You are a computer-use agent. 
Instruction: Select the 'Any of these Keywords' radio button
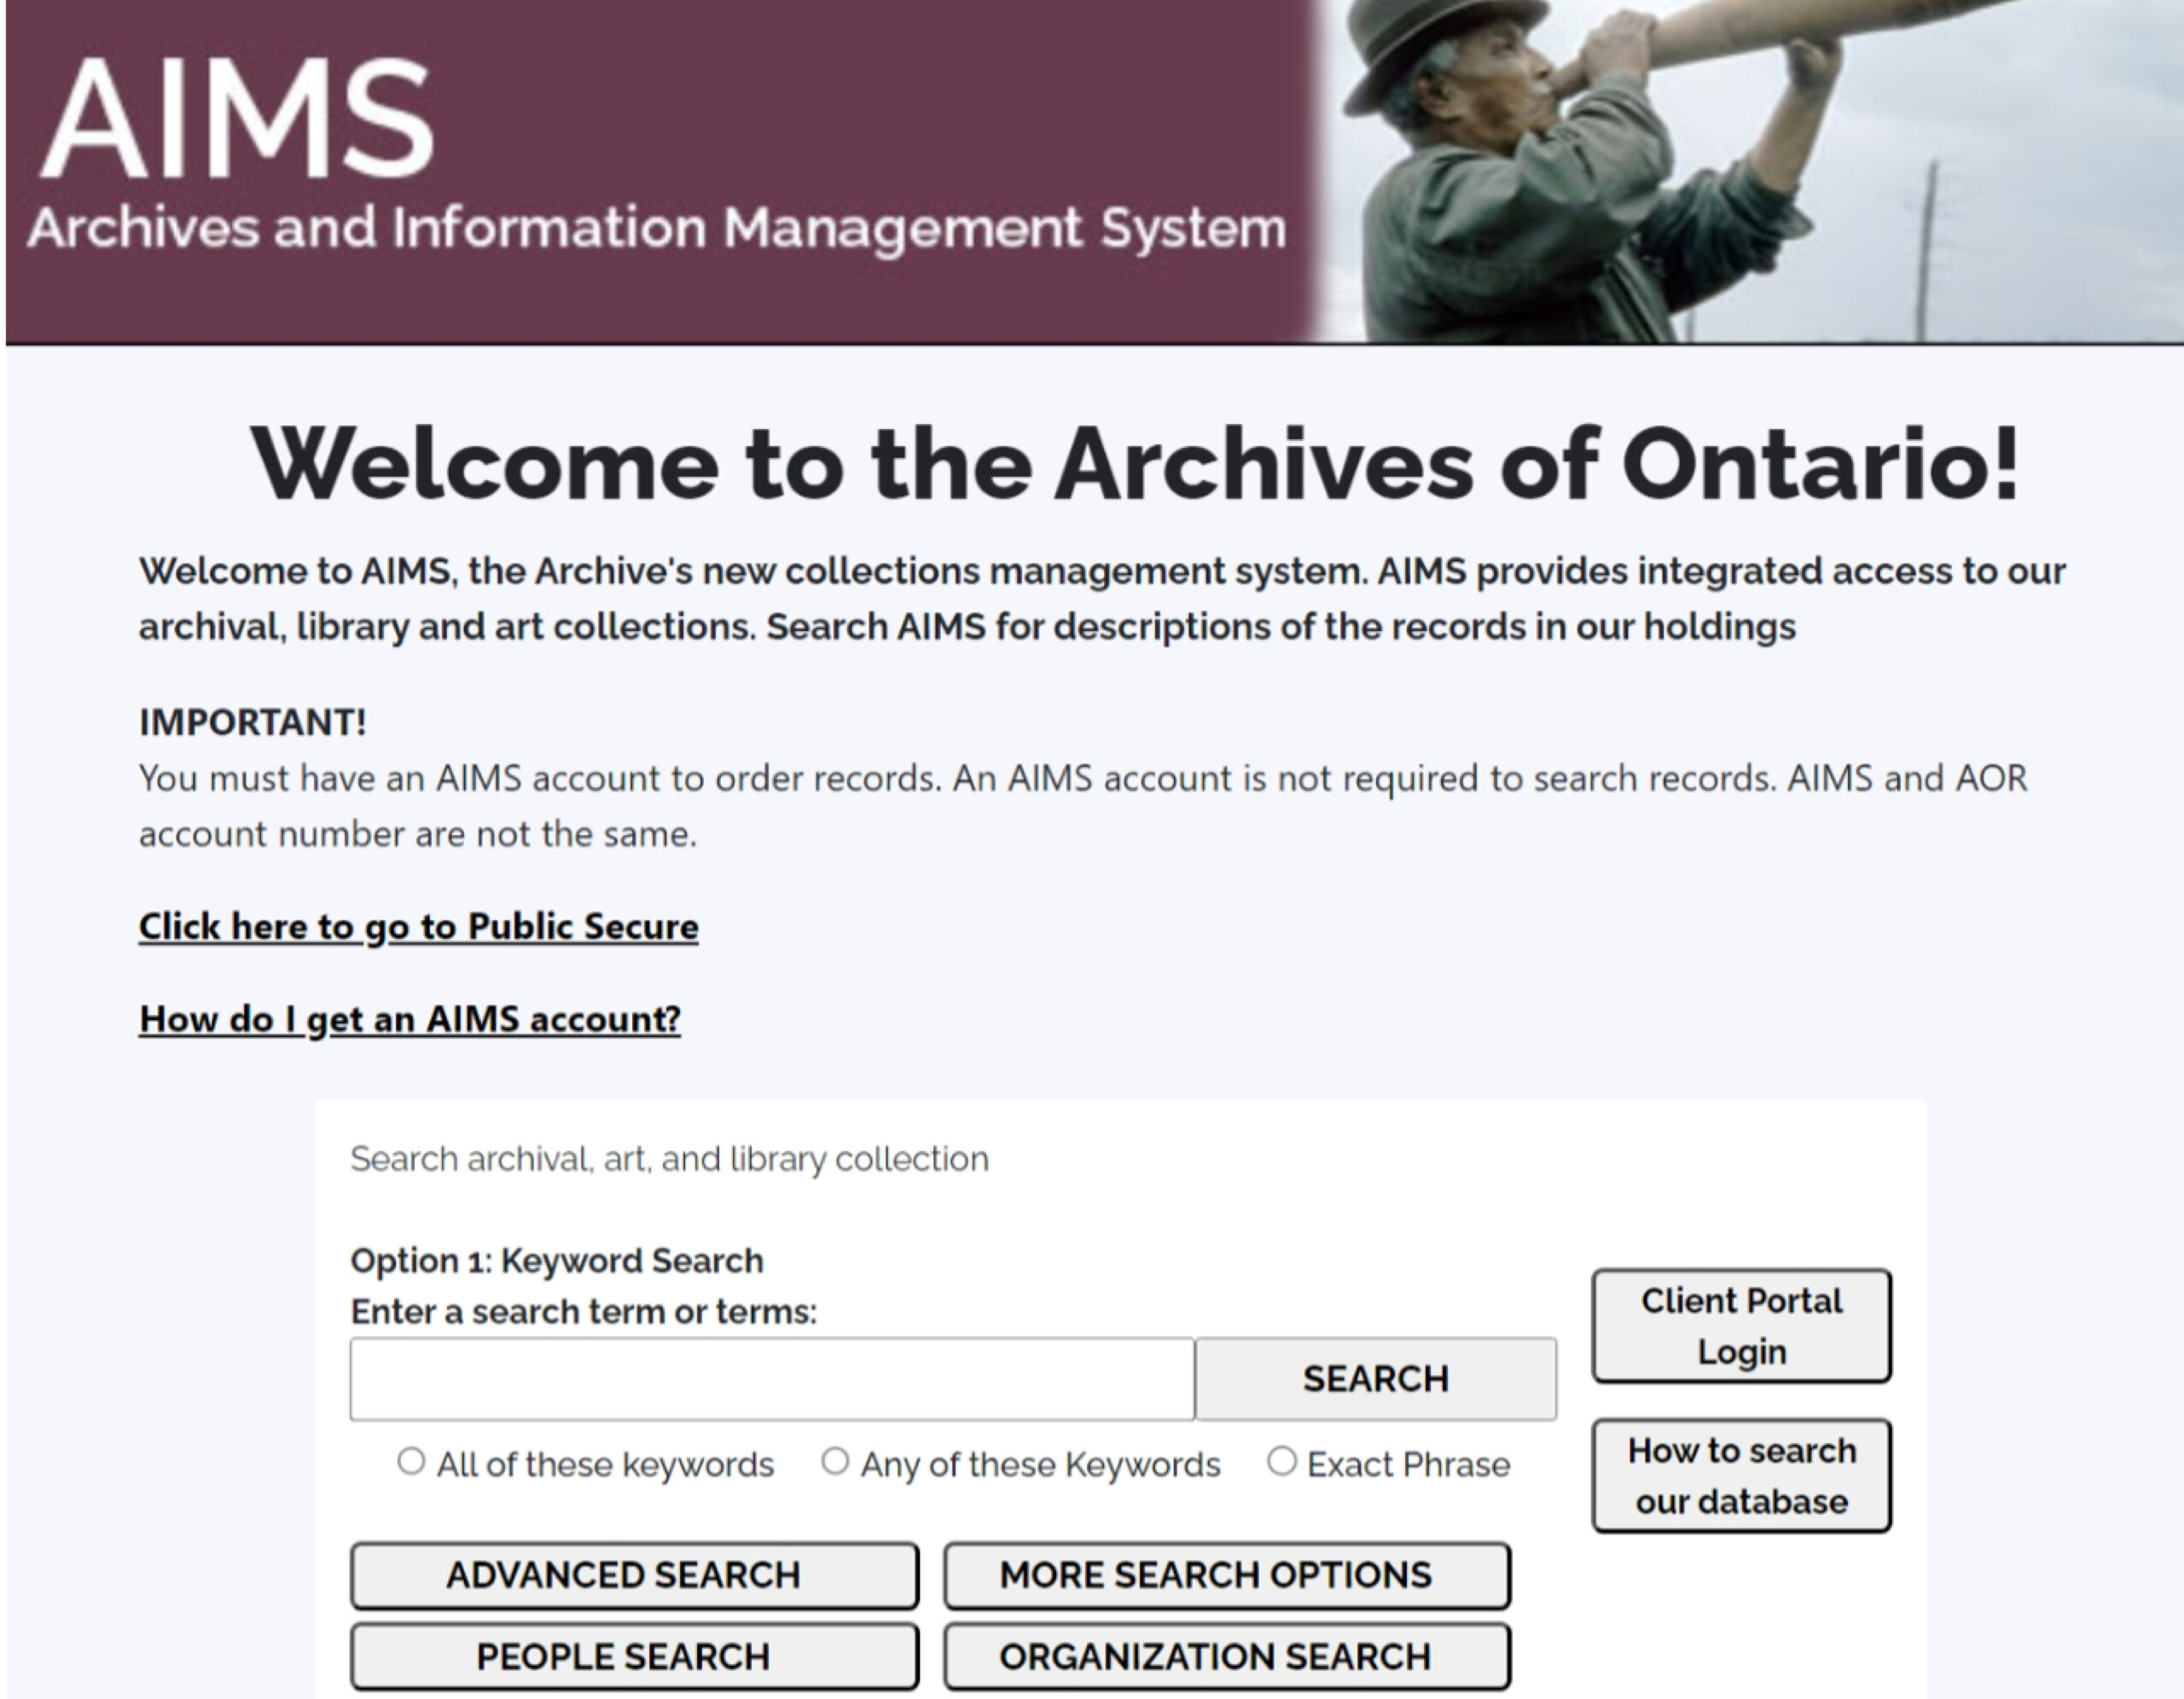[835, 1462]
